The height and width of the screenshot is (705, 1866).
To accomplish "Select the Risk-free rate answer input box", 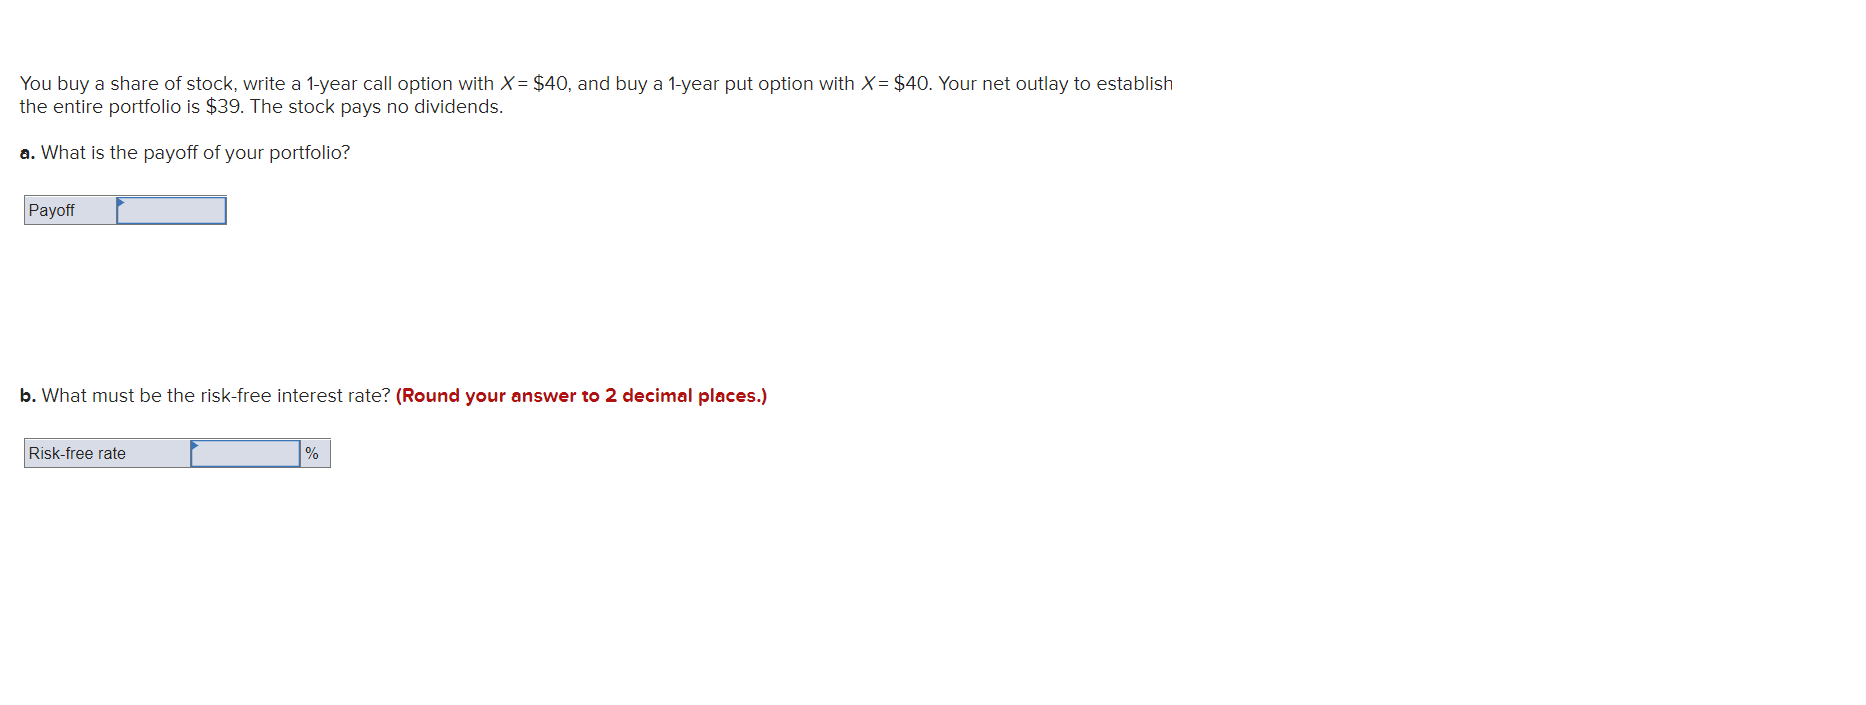I will tap(246, 453).
